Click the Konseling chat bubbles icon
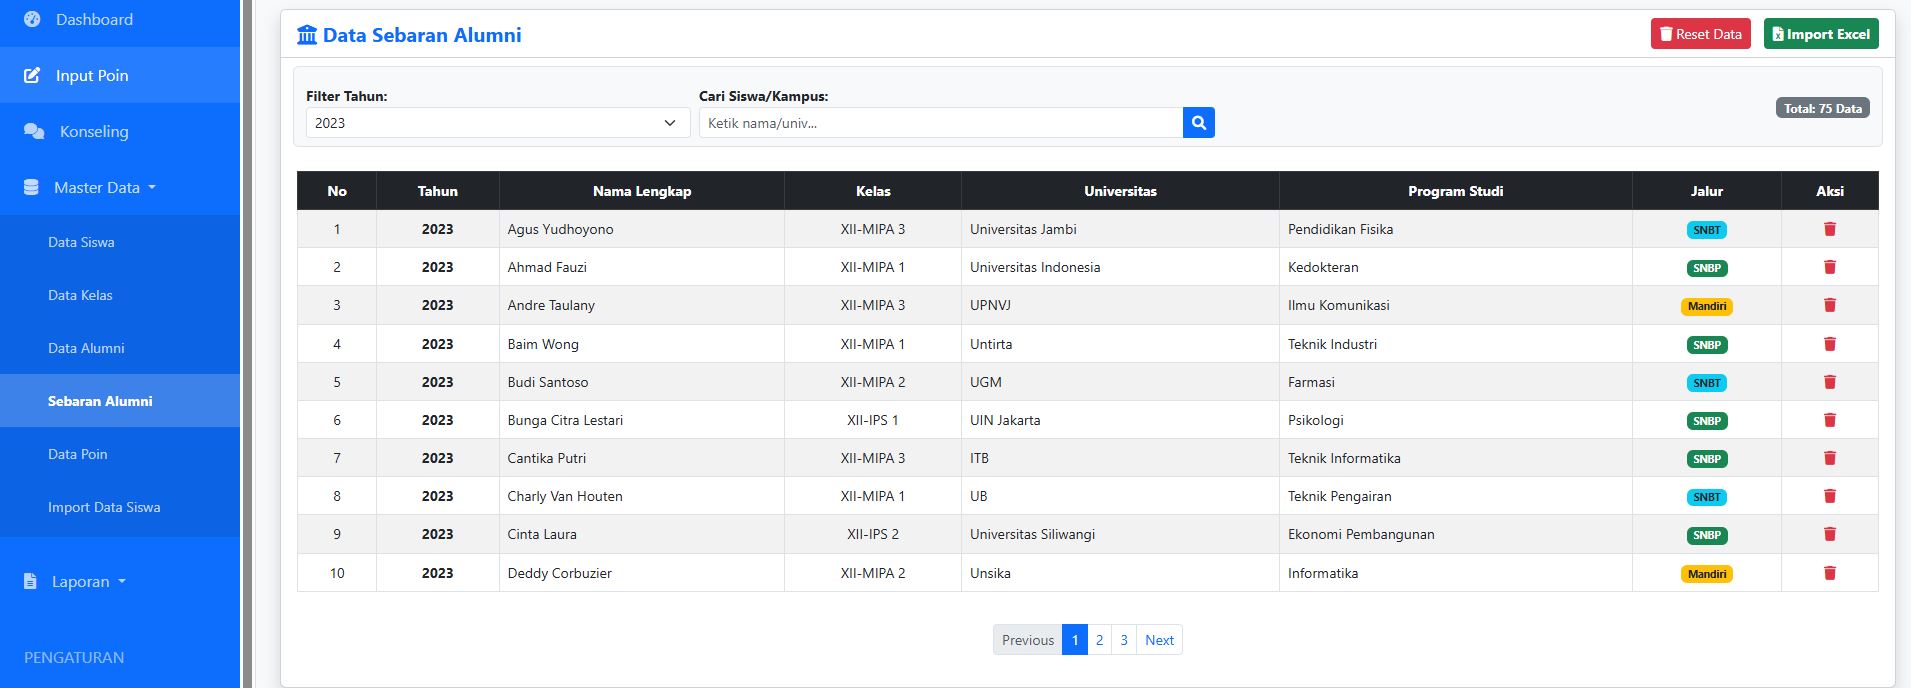 click(34, 132)
